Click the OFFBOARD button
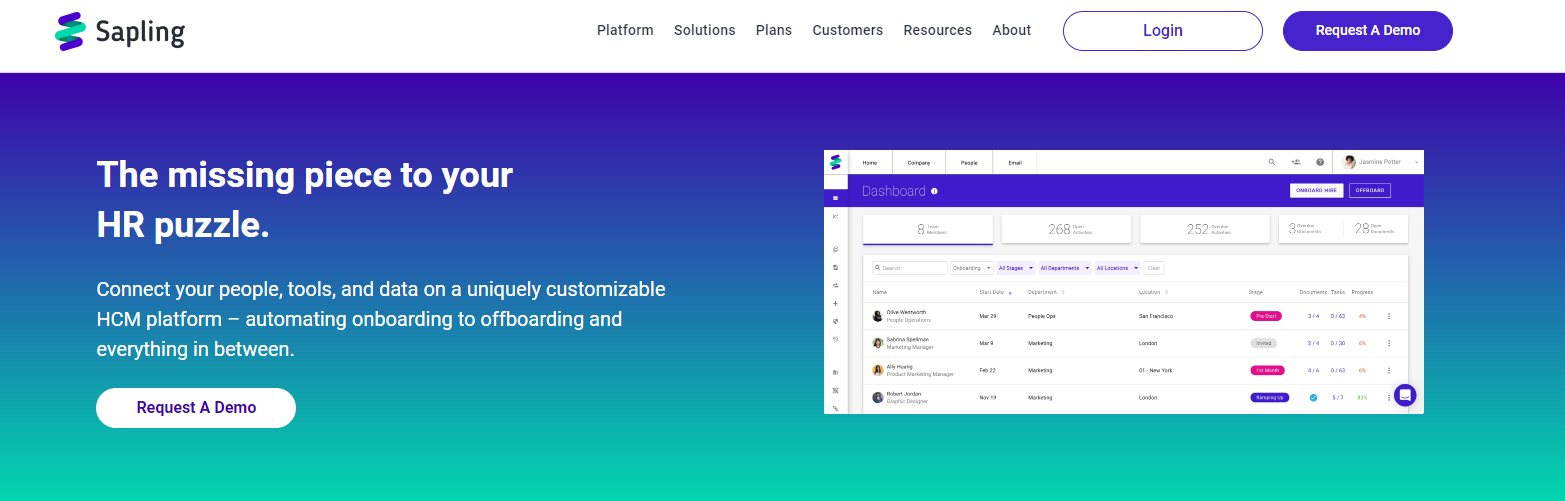The height and width of the screenshot is (501, 1565). pos(1370,190)
